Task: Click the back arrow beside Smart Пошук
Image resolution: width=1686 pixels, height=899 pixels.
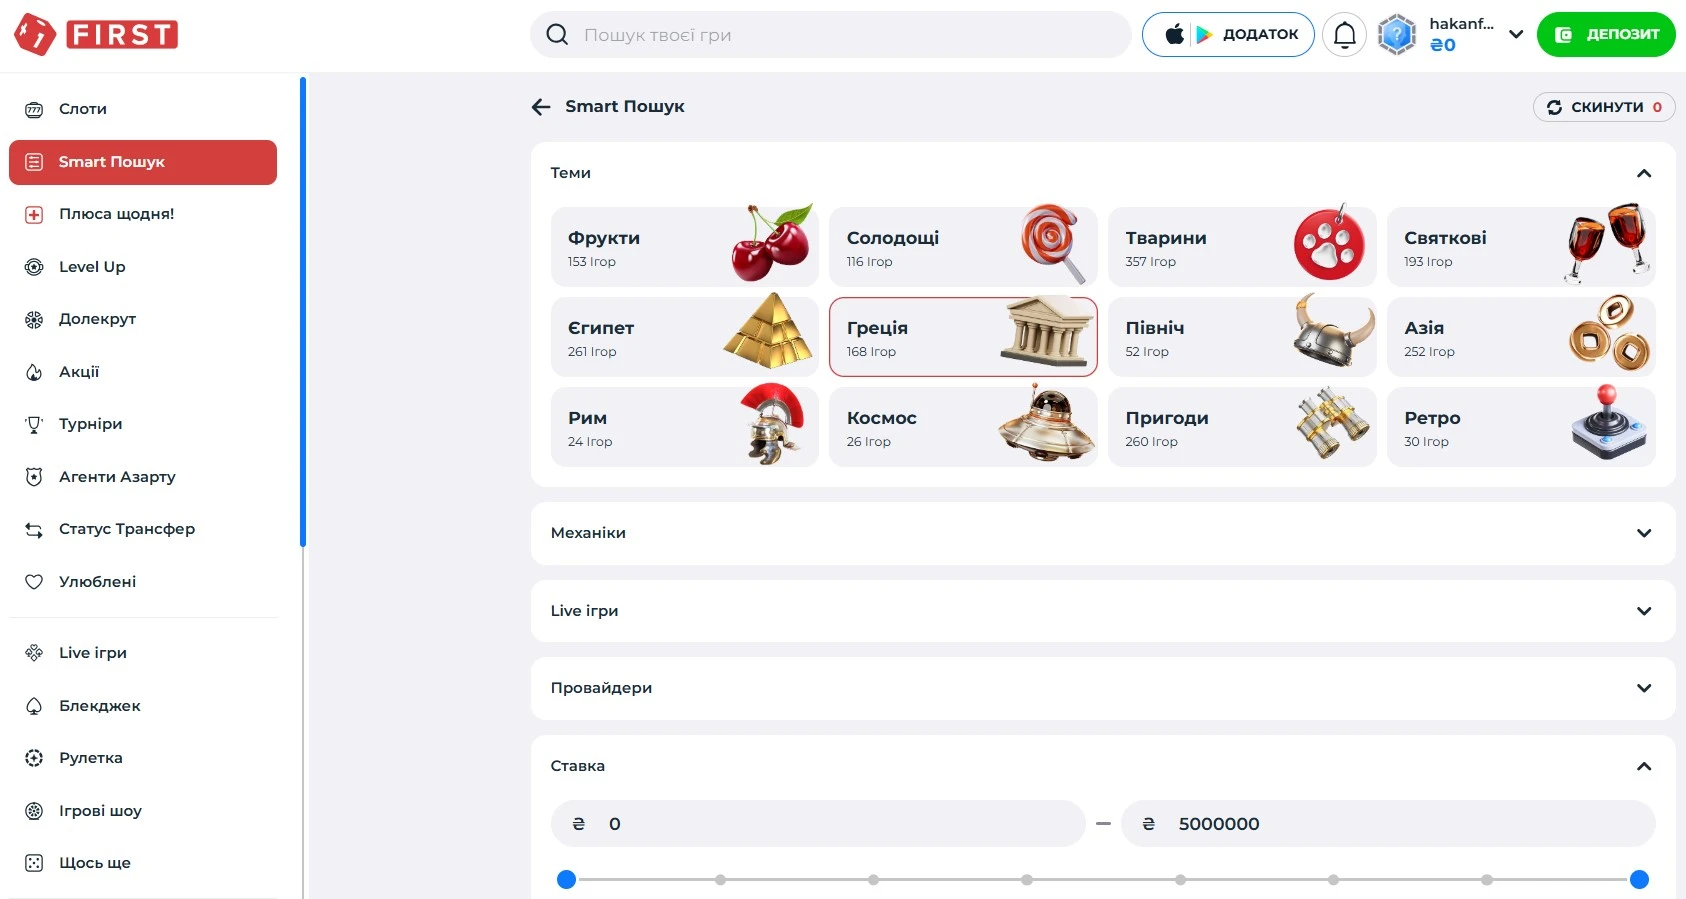Action: (541, 107)
